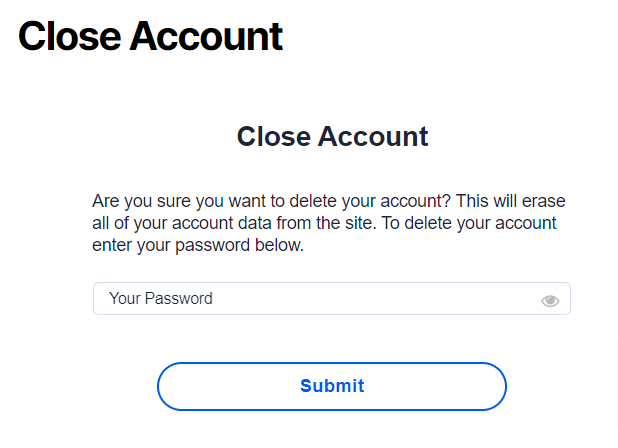618x448 pixels.
Task: Click the word "Account" in the page title
Action: point(206,36)
